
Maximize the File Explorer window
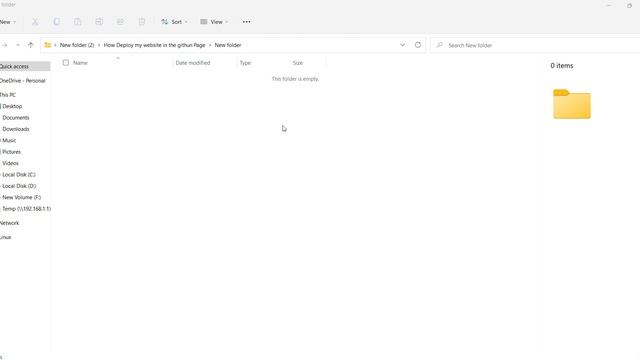[629, 5]
